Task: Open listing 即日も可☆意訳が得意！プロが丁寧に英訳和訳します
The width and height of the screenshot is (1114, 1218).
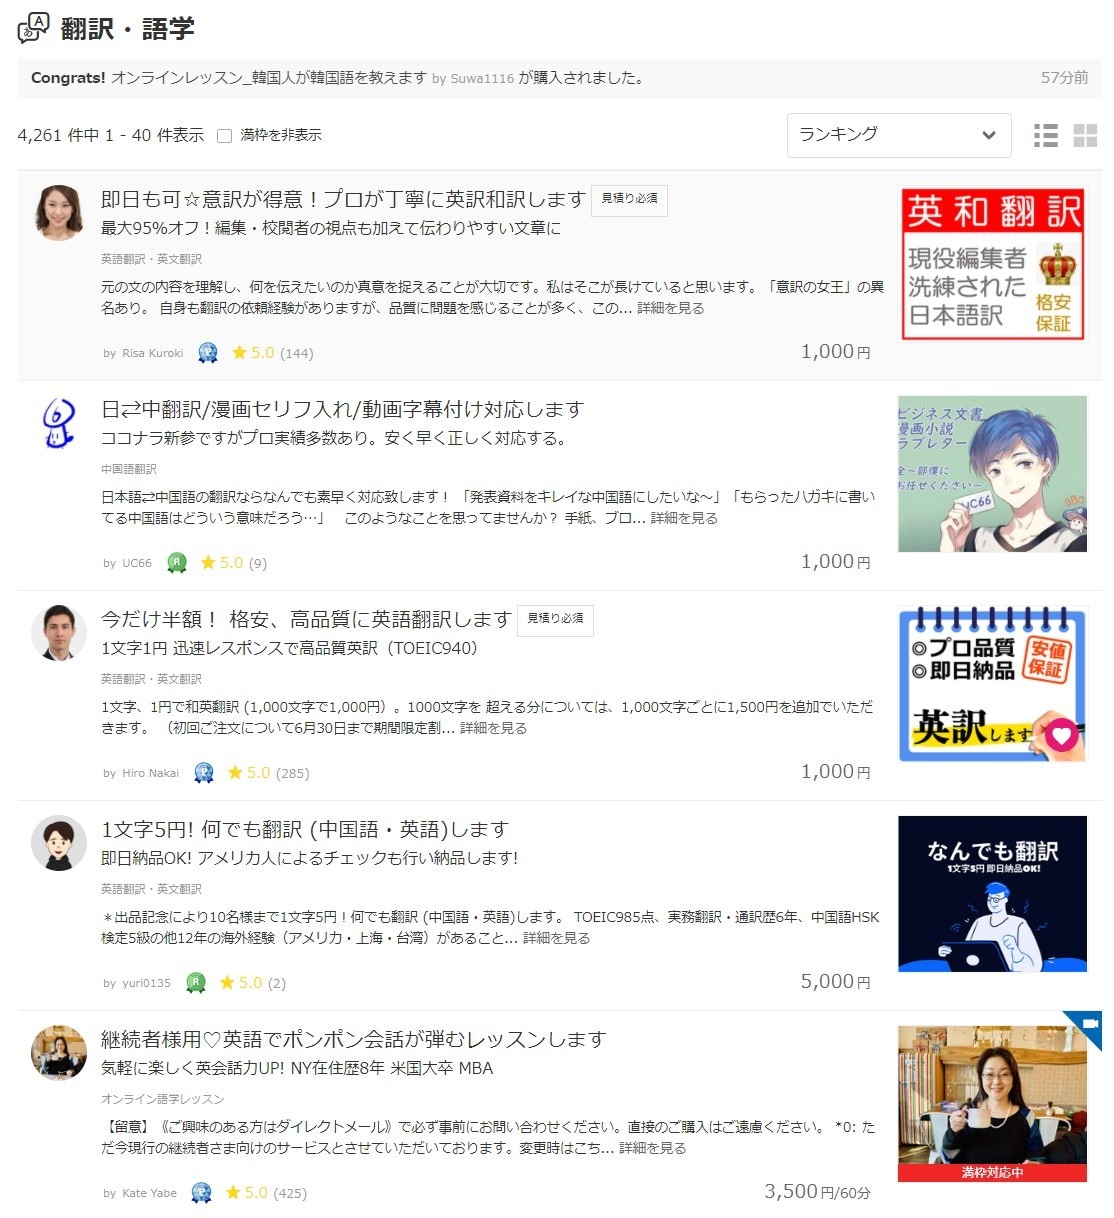Action: pyautogui.click(x=343, y=199)
